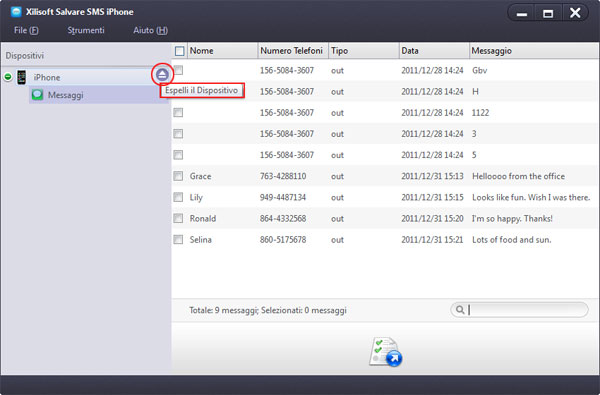Viewport: 600px width, 395px height.
Task: Click the name Grace in the list
Action: 200,176
